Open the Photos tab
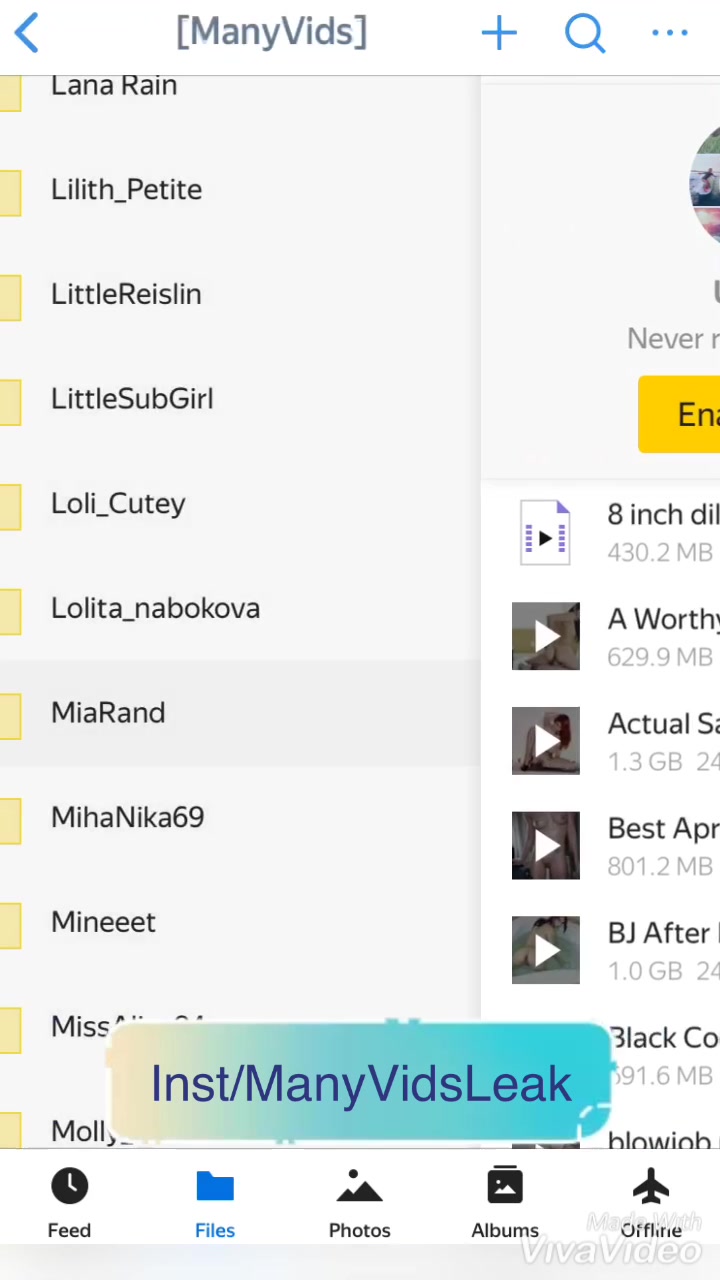This screenshot has height=1280, width=720. point(359,1203)
